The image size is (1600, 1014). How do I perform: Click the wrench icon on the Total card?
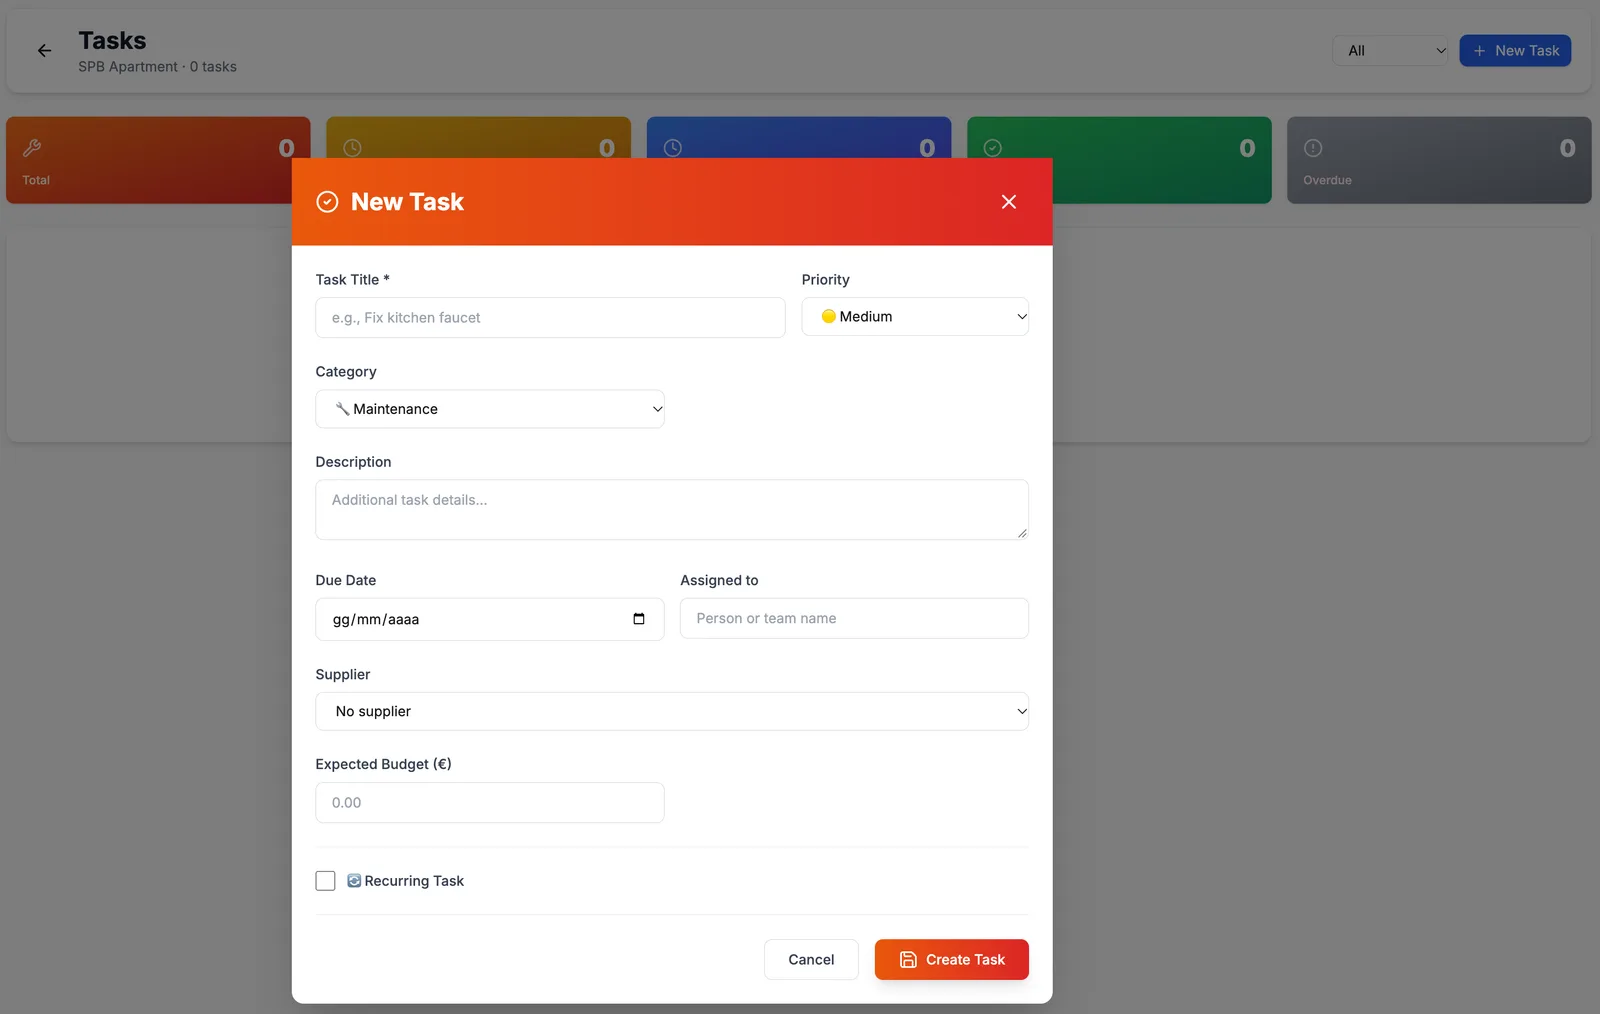tap(32, 148)
